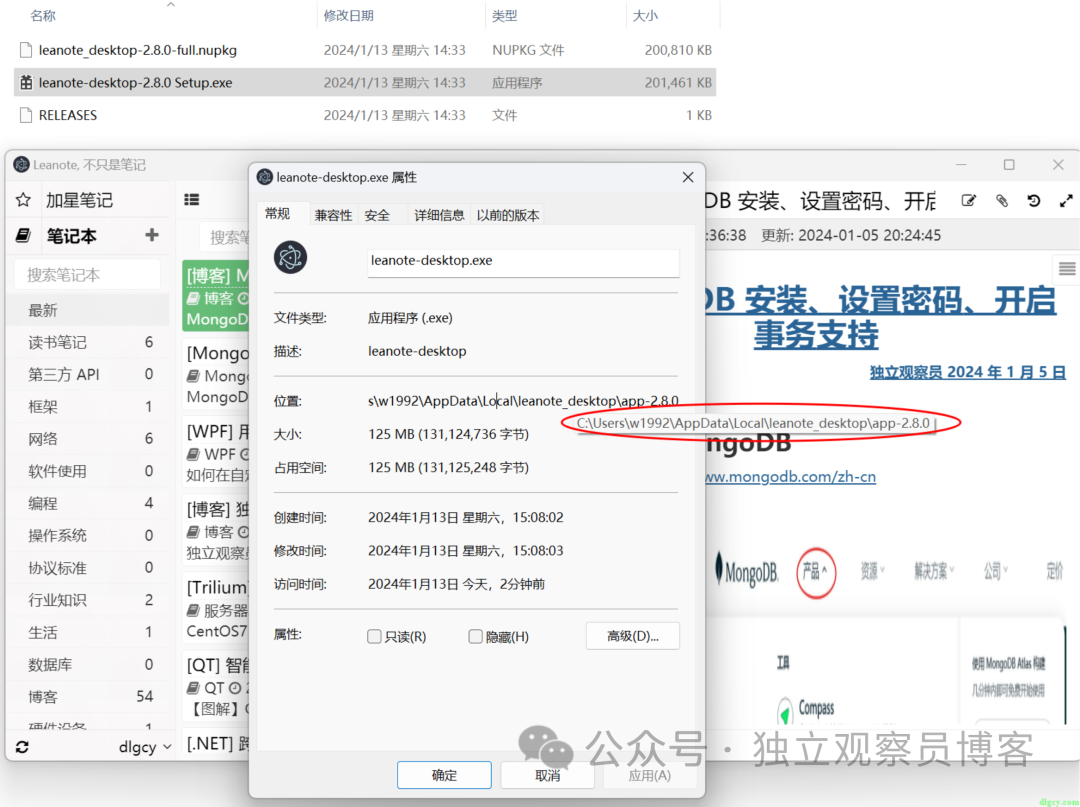Check the 隐藏(H) checkbox
The image size is (1080, 807).
[475, 636]
